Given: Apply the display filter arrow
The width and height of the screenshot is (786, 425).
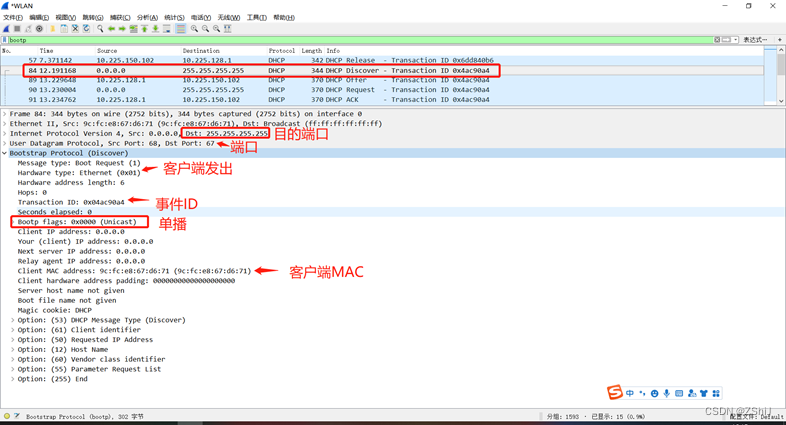Looking at the screenshot, I should click(726, 40).
